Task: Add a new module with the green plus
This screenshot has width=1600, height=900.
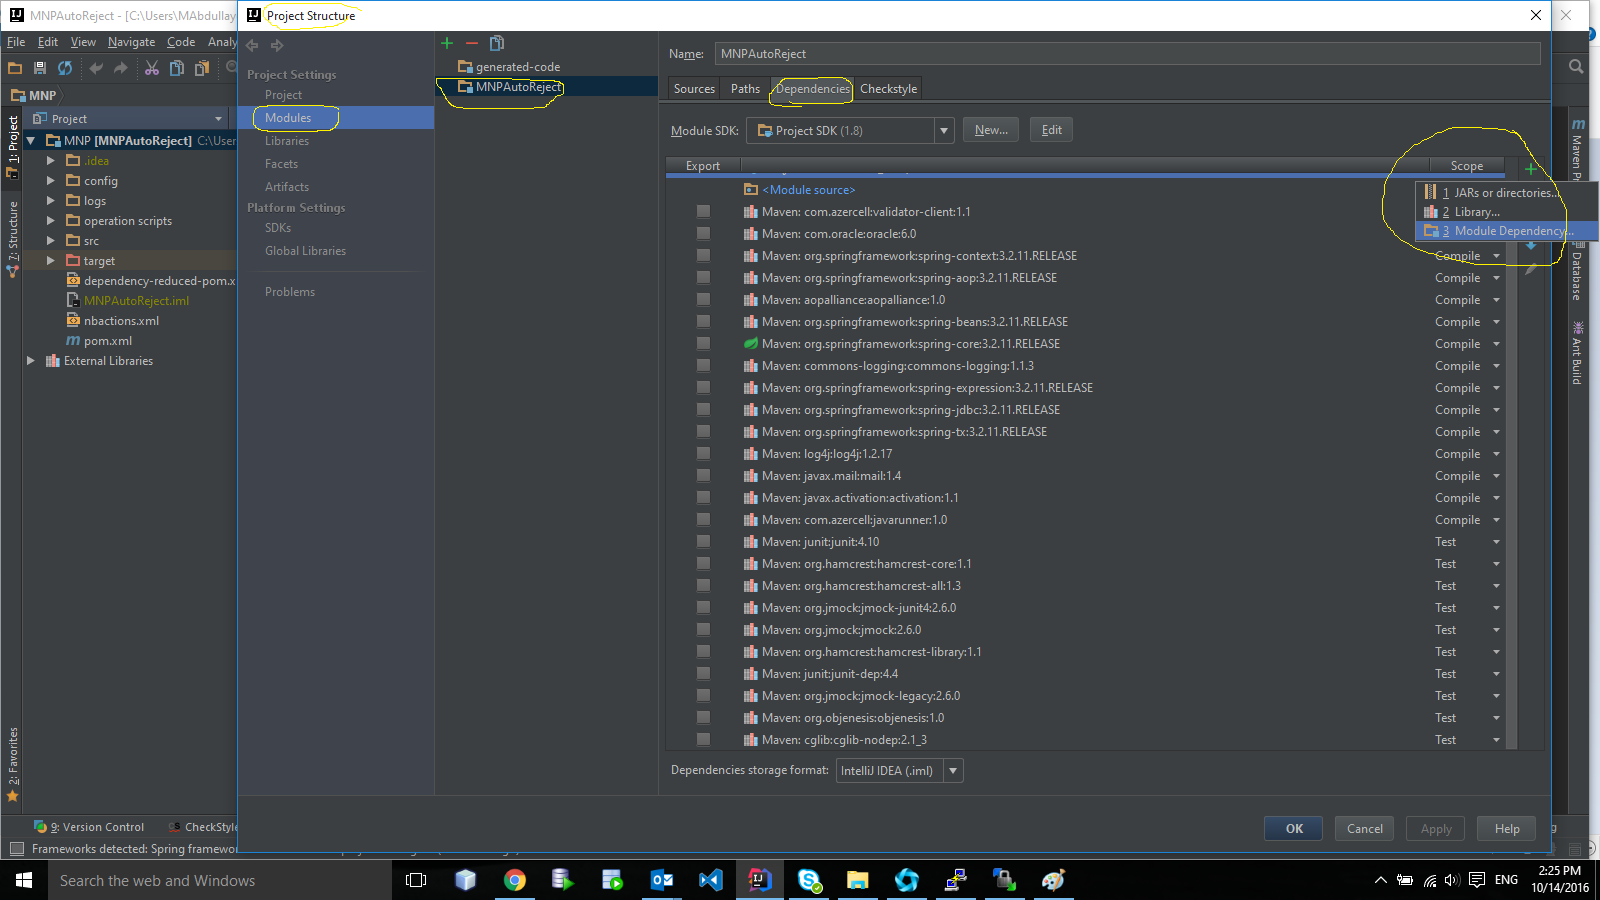Action: (x=447, y=43)
